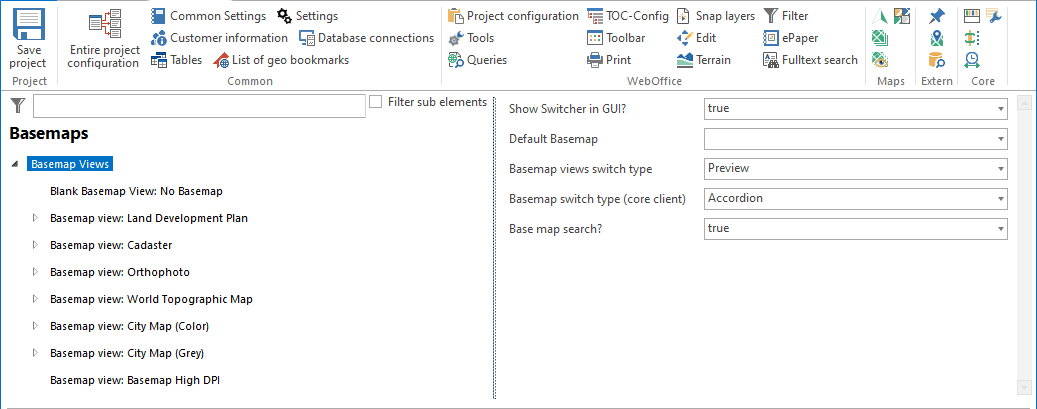
Task: Open Database connections
Action: tap(366, 38)
